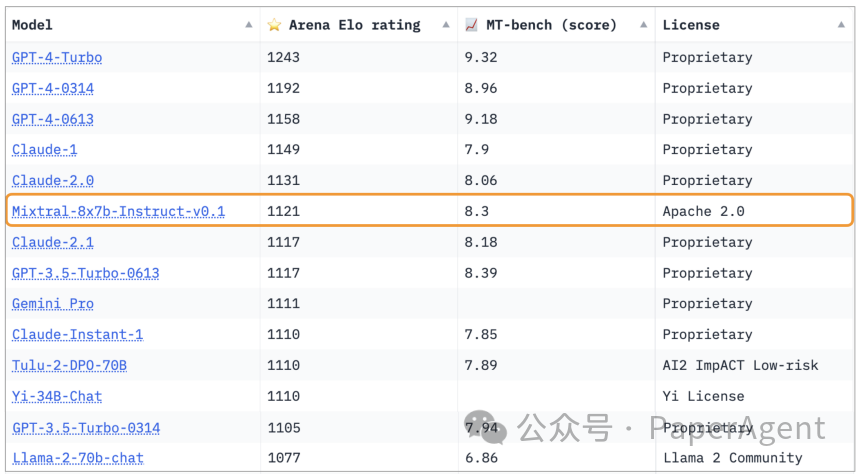Select the Elo value 1149
The width and height of the screenshot is (862, 474).
tap(284, 150)
